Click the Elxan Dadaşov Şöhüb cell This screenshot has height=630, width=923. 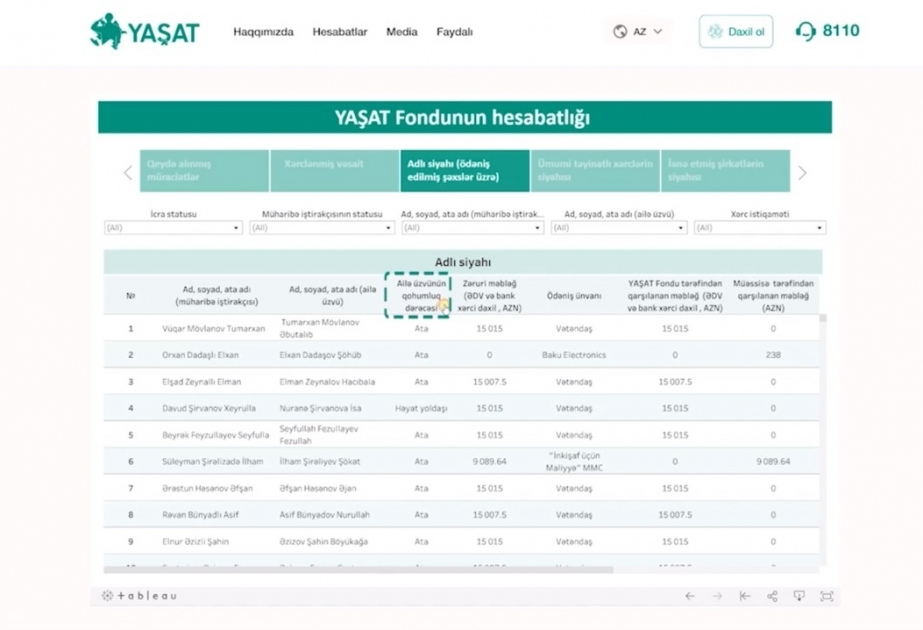320,355
